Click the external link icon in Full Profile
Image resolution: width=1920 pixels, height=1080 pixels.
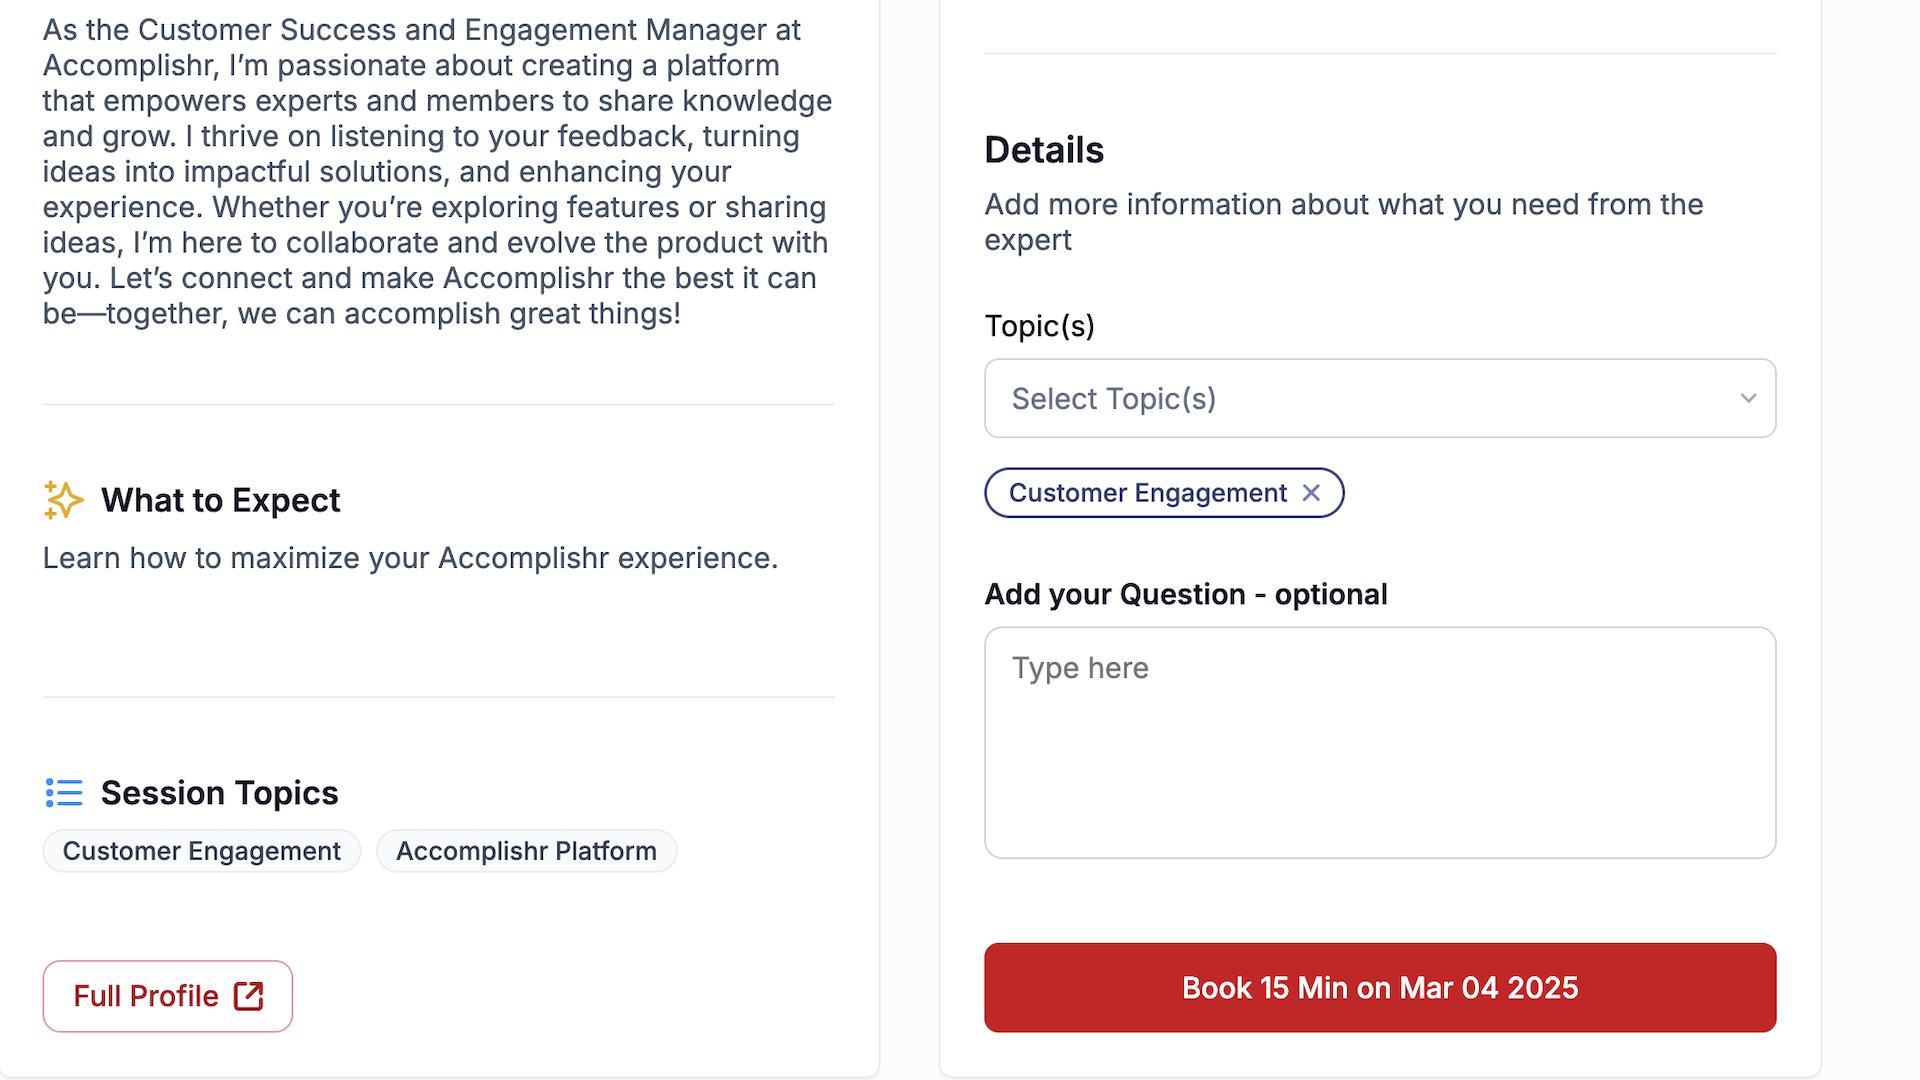[249, 996]
